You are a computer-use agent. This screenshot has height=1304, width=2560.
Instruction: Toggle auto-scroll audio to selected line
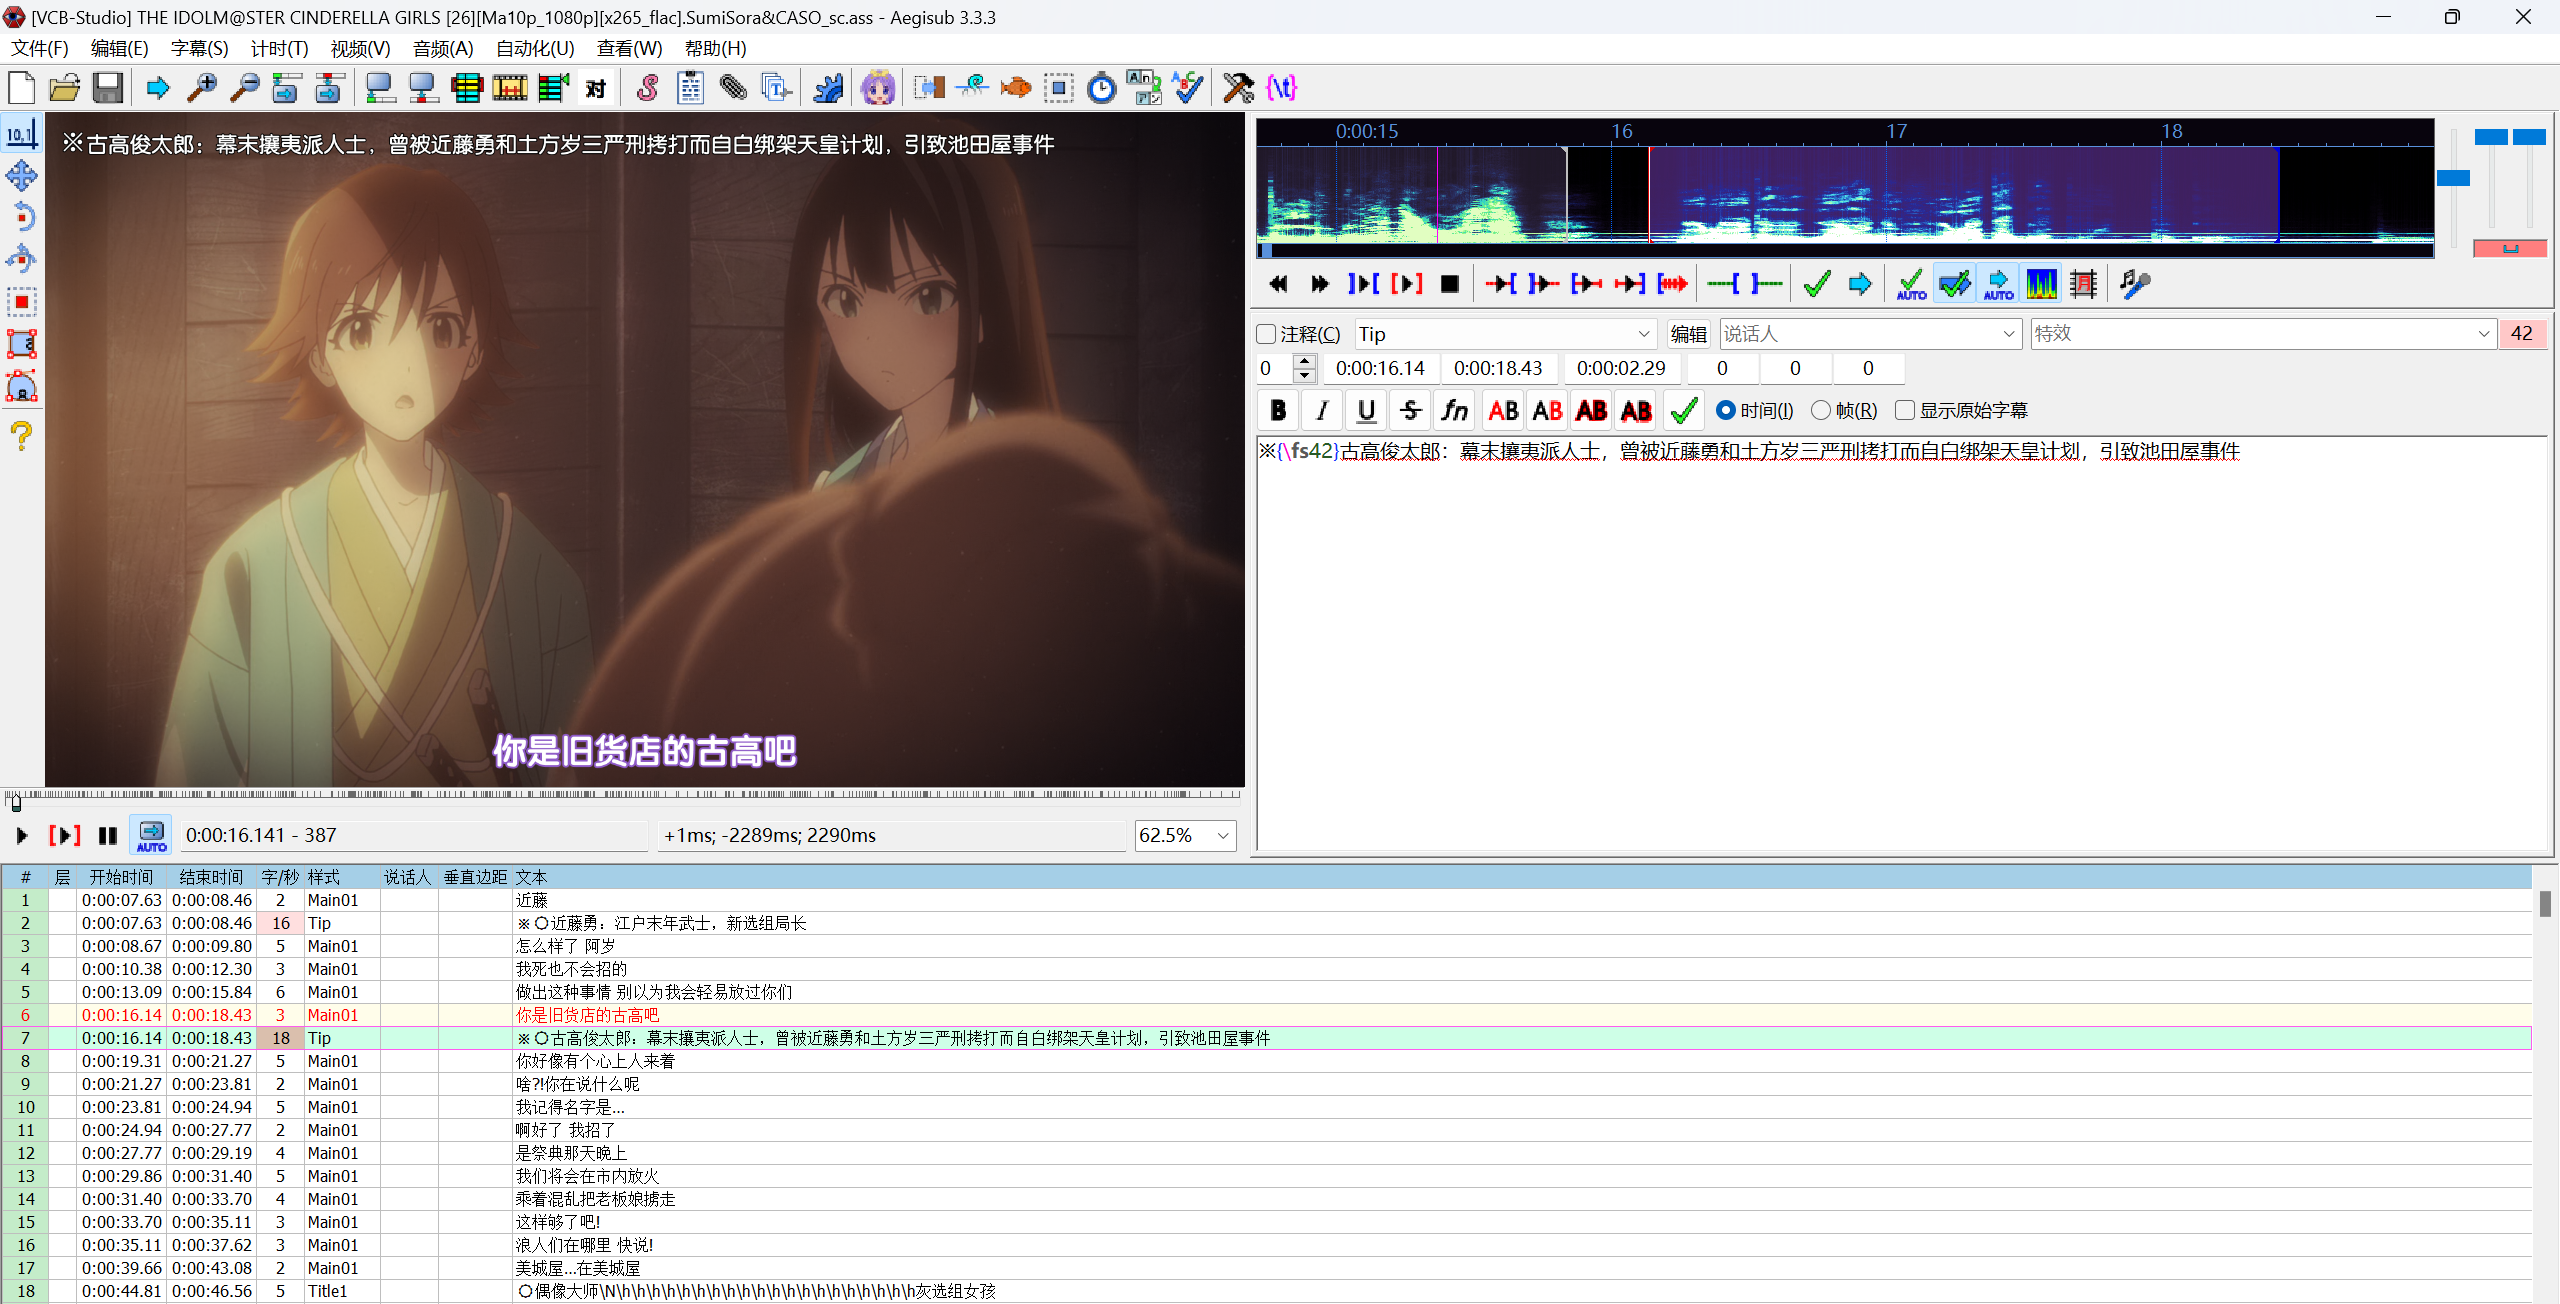click(x=1998, y=284)
